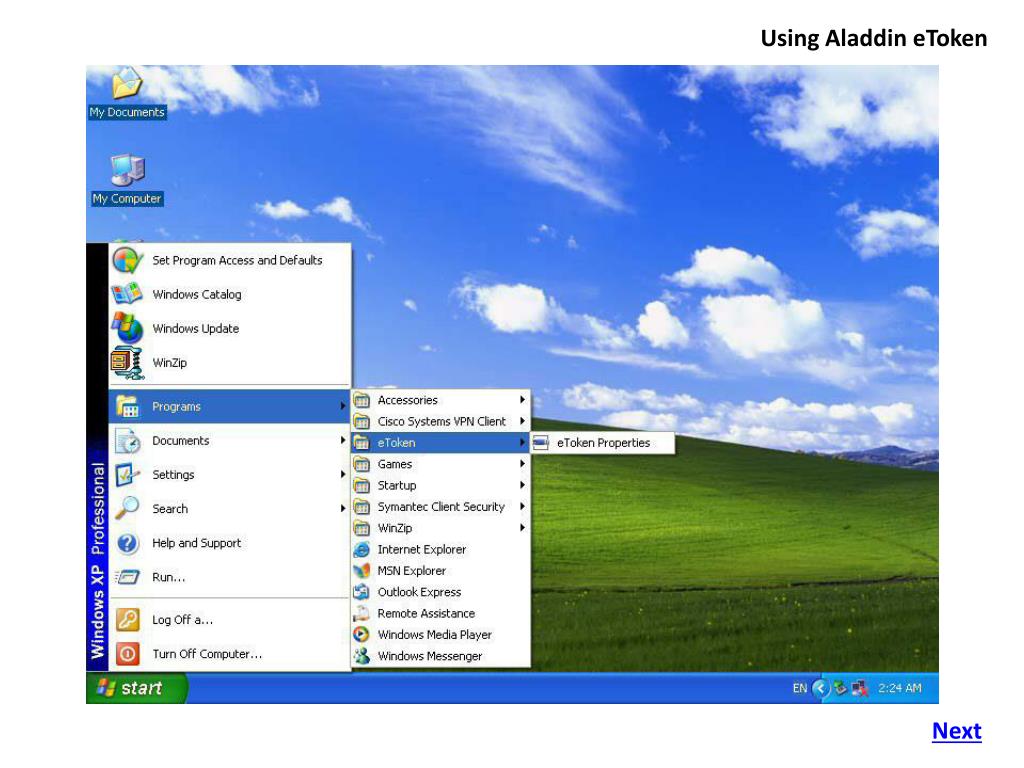Expand the Startup submenu arrow

pos(522,485)
